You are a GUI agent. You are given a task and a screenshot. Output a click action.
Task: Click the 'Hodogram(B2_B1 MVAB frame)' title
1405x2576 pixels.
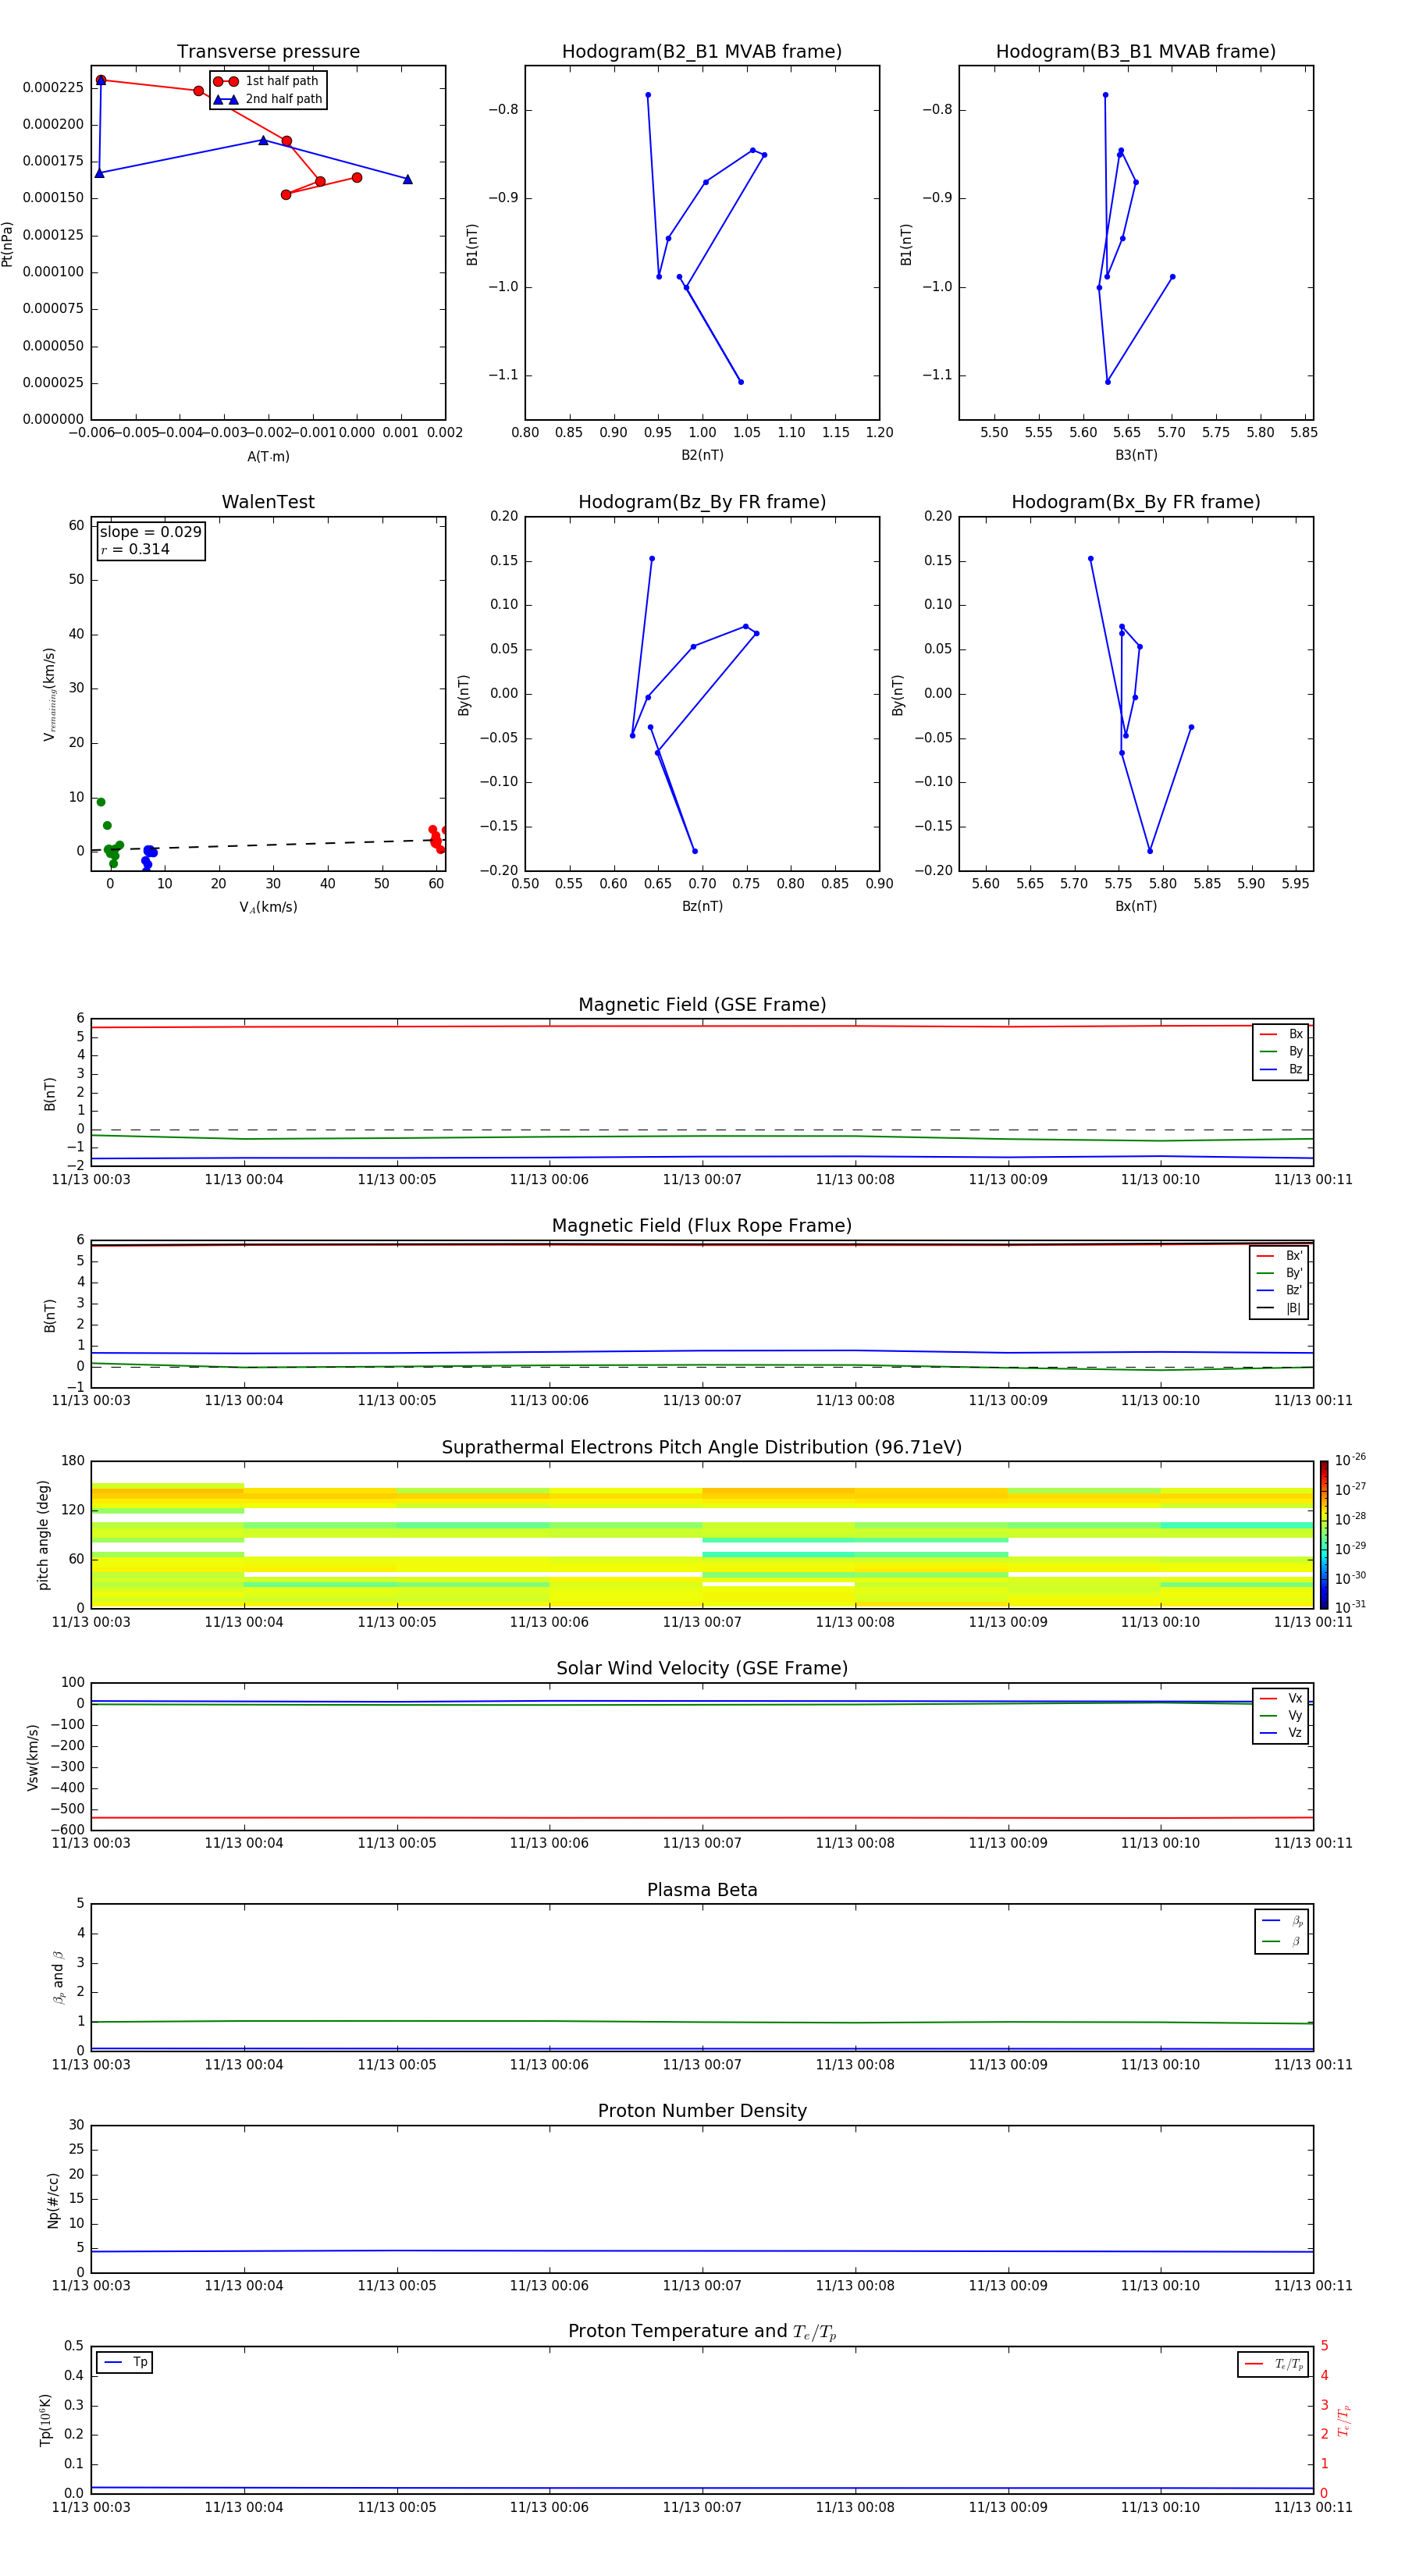point(702,51)
